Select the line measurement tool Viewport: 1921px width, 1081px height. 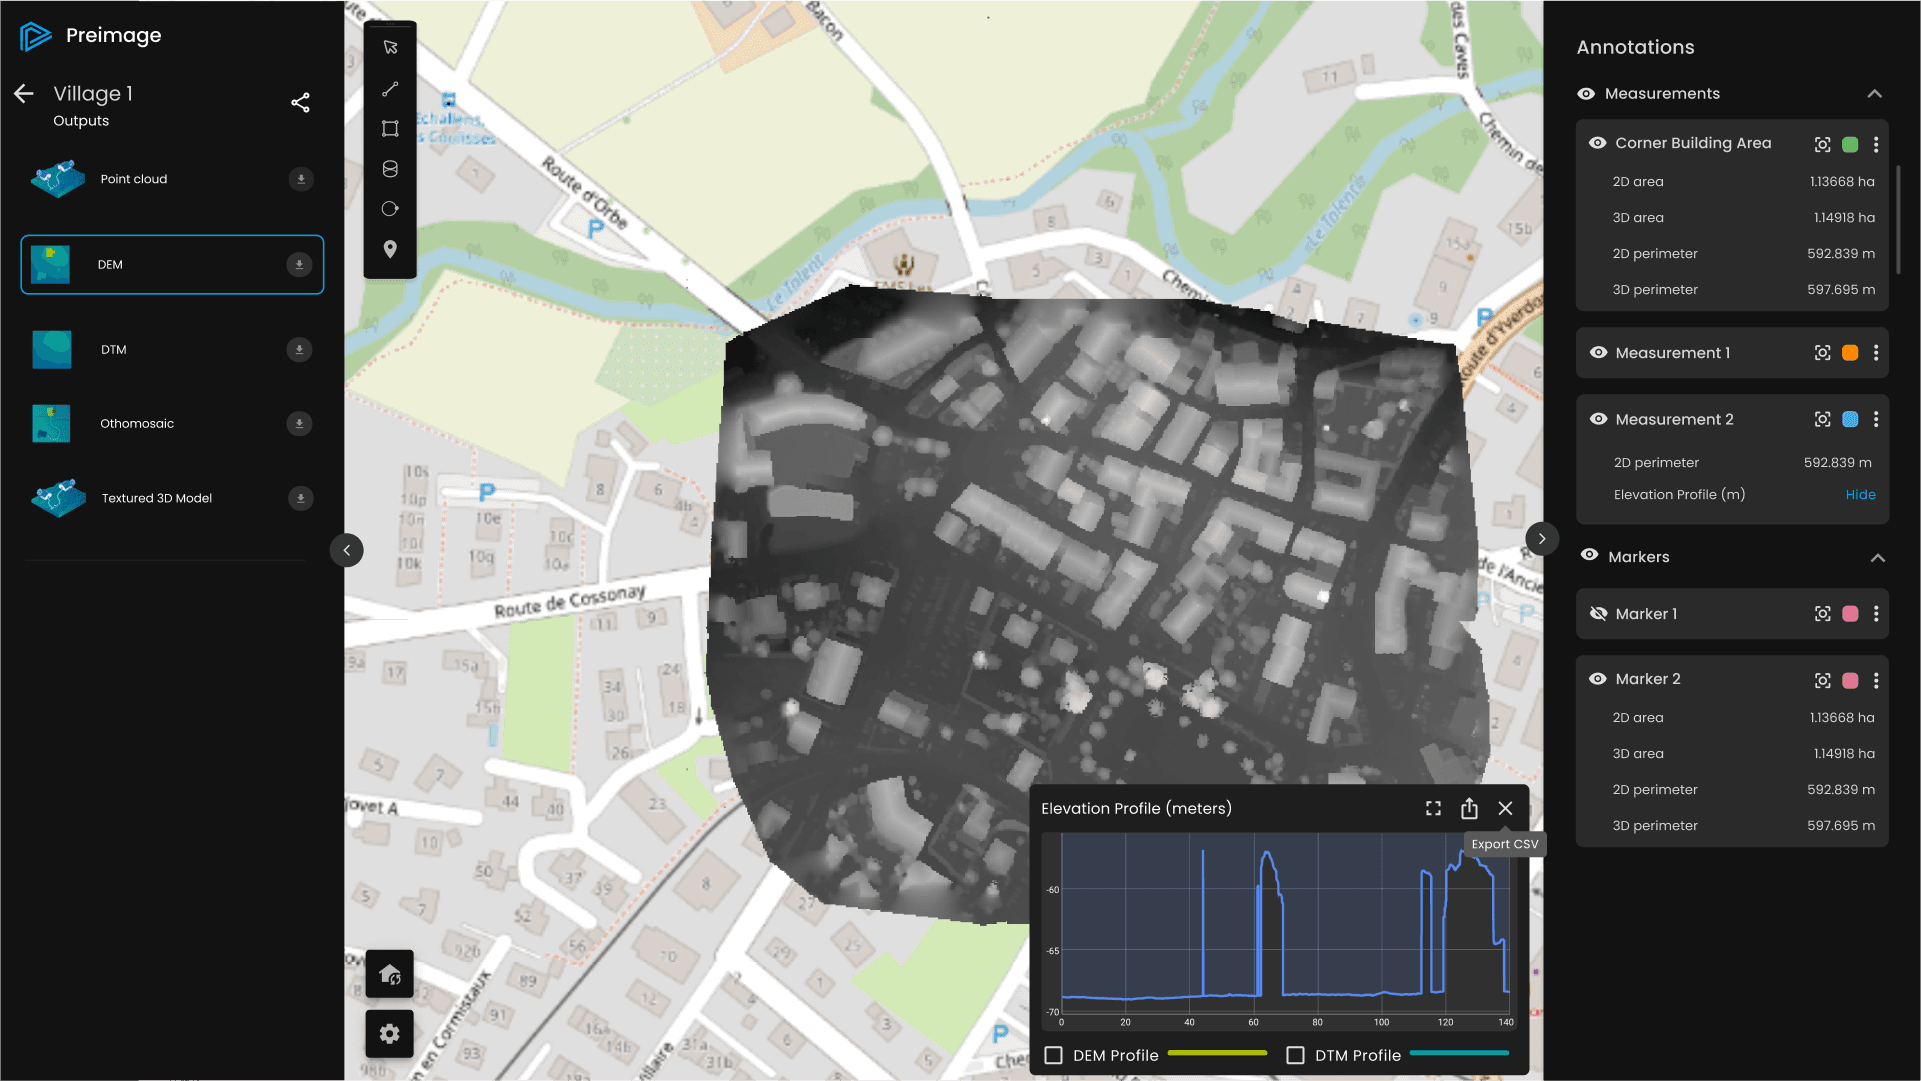(x=390, y=89)
